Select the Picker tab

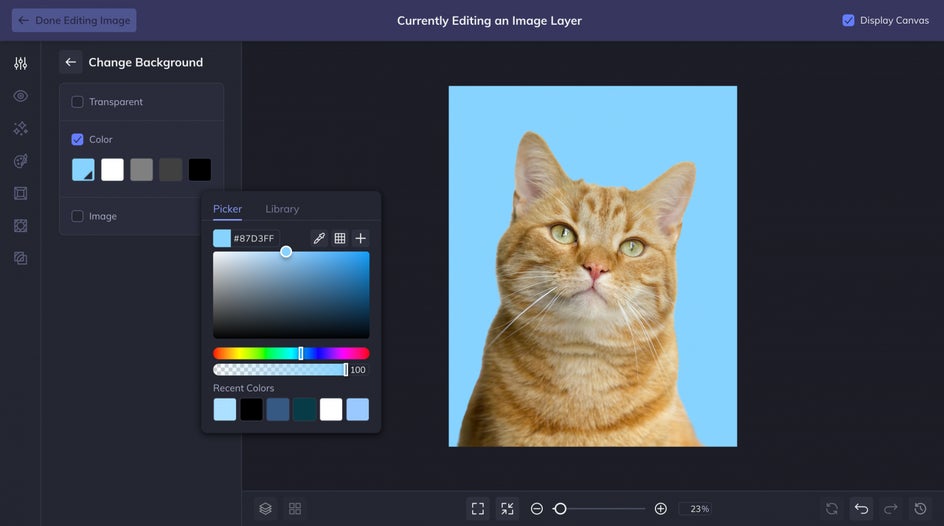[x=227, y=209]
